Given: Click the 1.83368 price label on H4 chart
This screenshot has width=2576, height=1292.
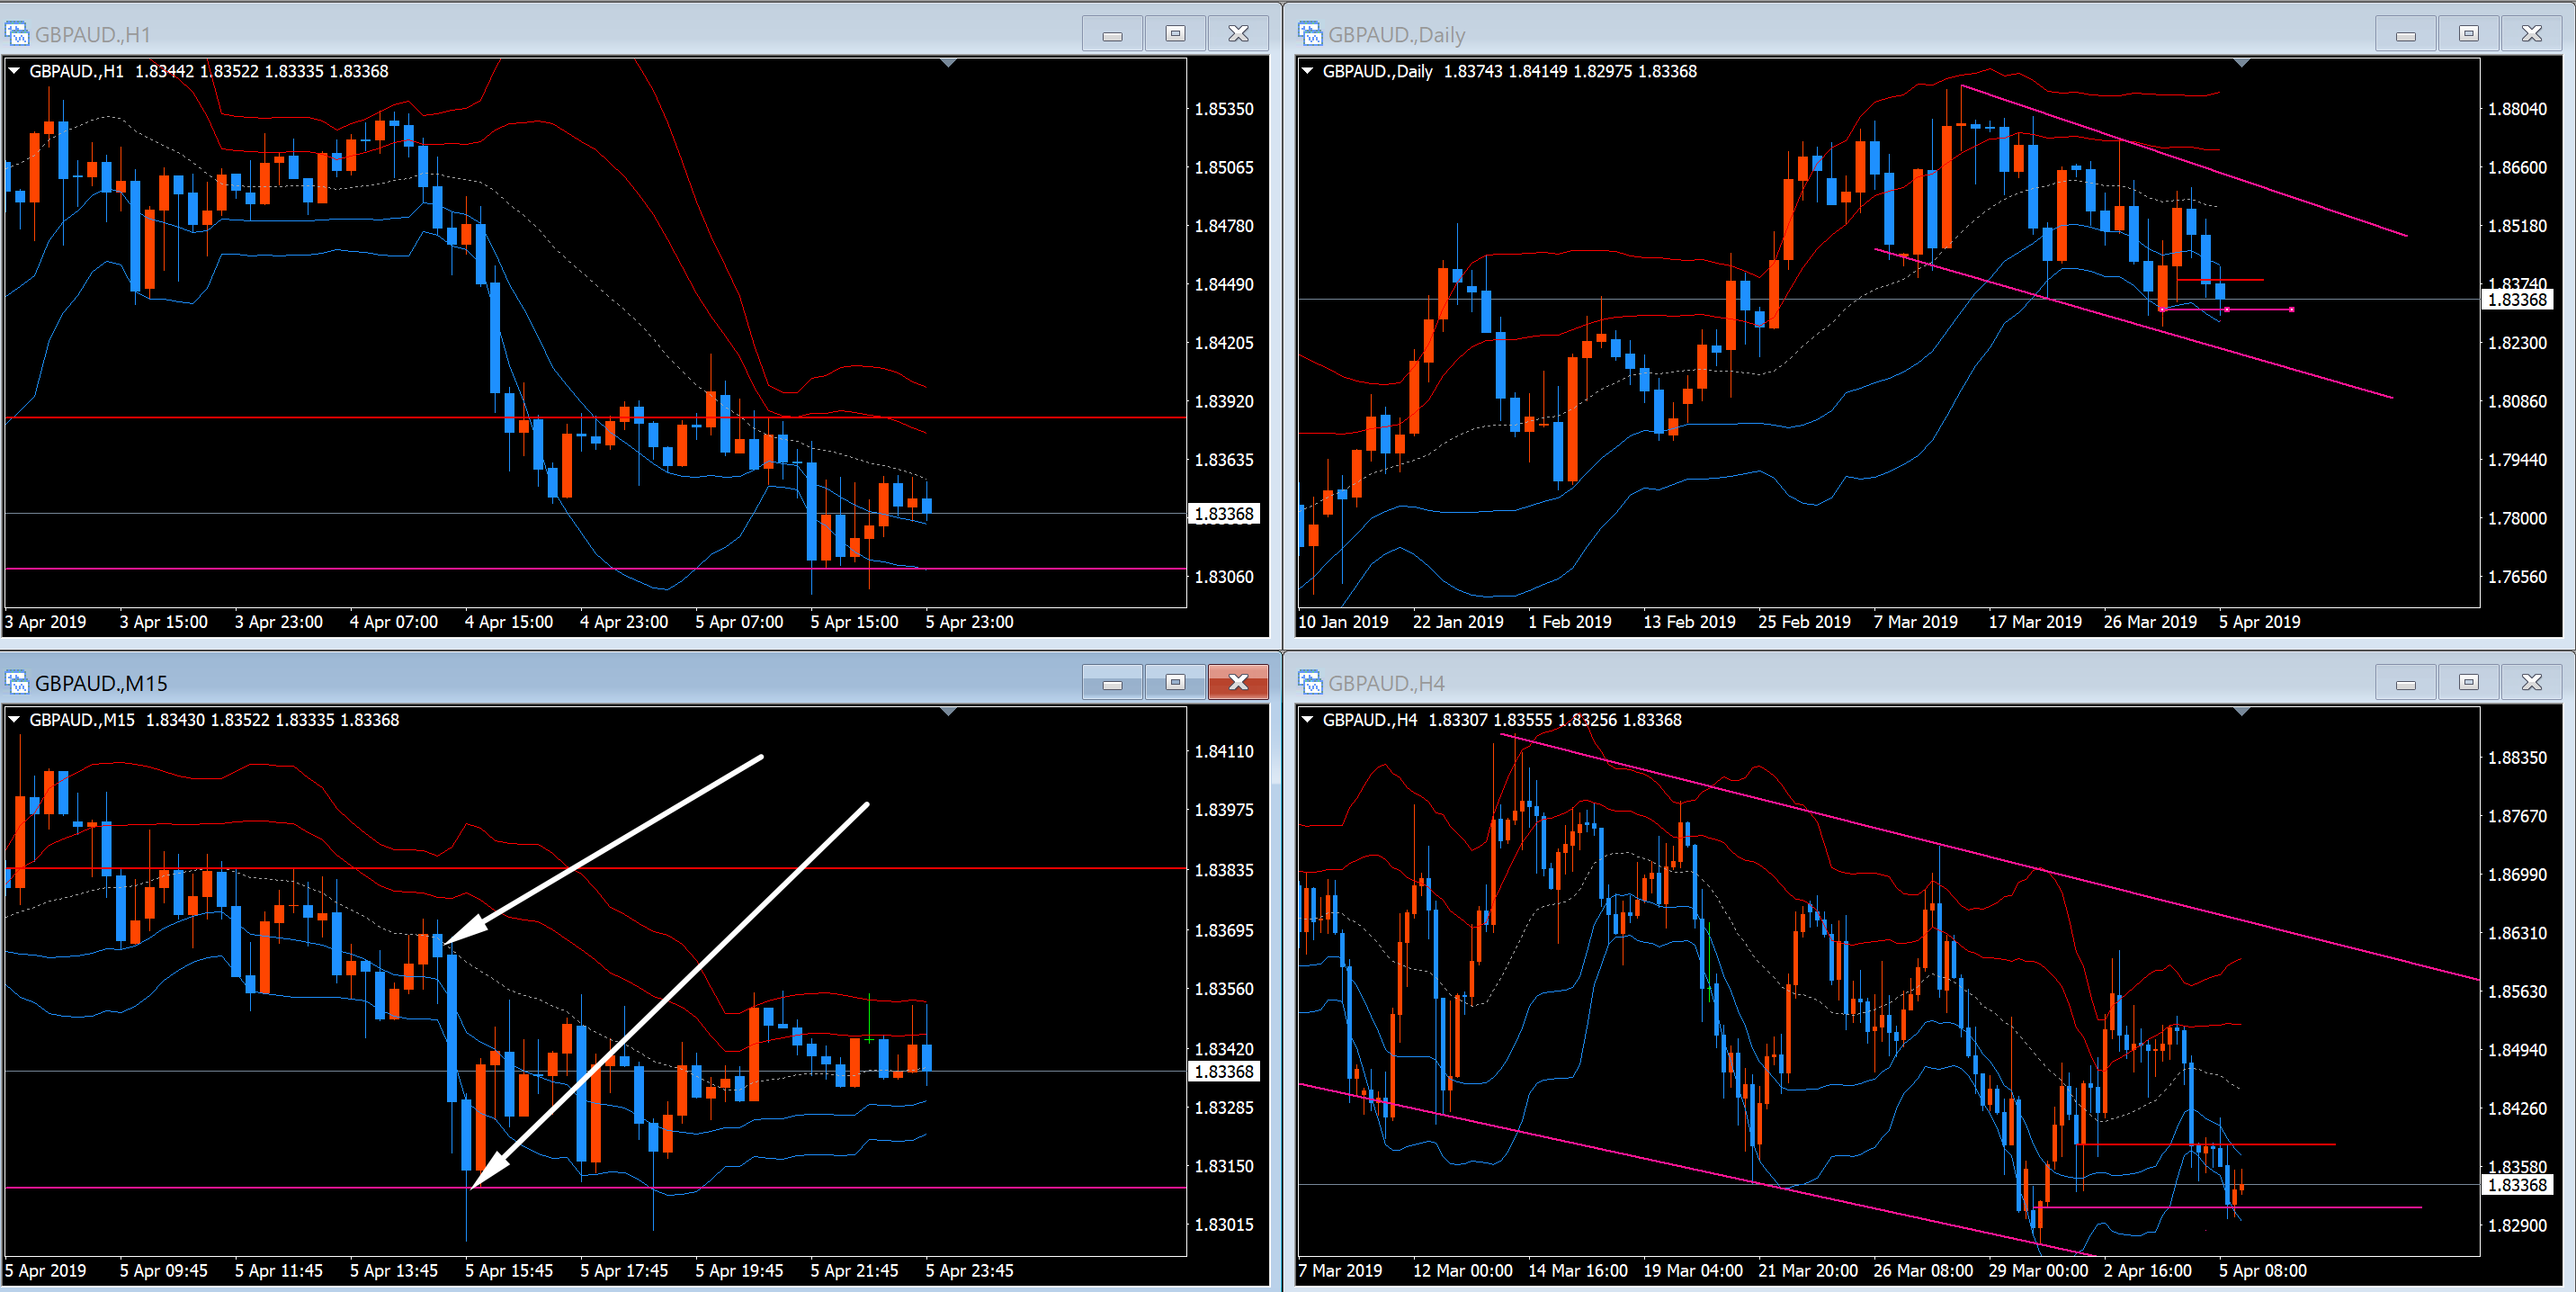Looking at the screenshot, I should (2517, 1185).
